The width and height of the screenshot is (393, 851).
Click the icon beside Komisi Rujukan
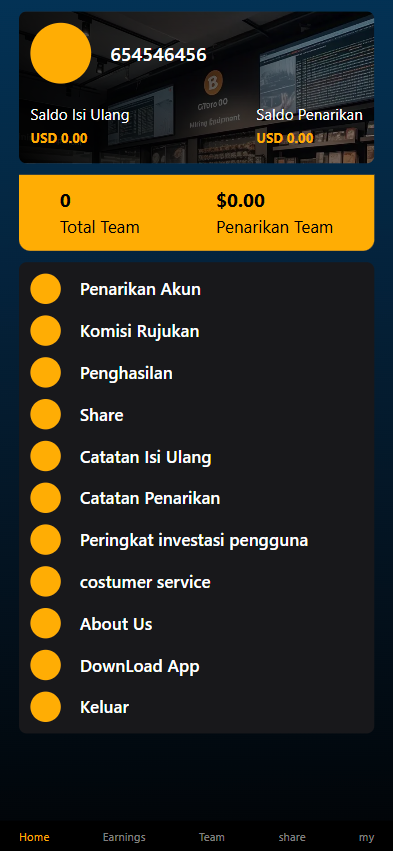[x=46, y=331]
